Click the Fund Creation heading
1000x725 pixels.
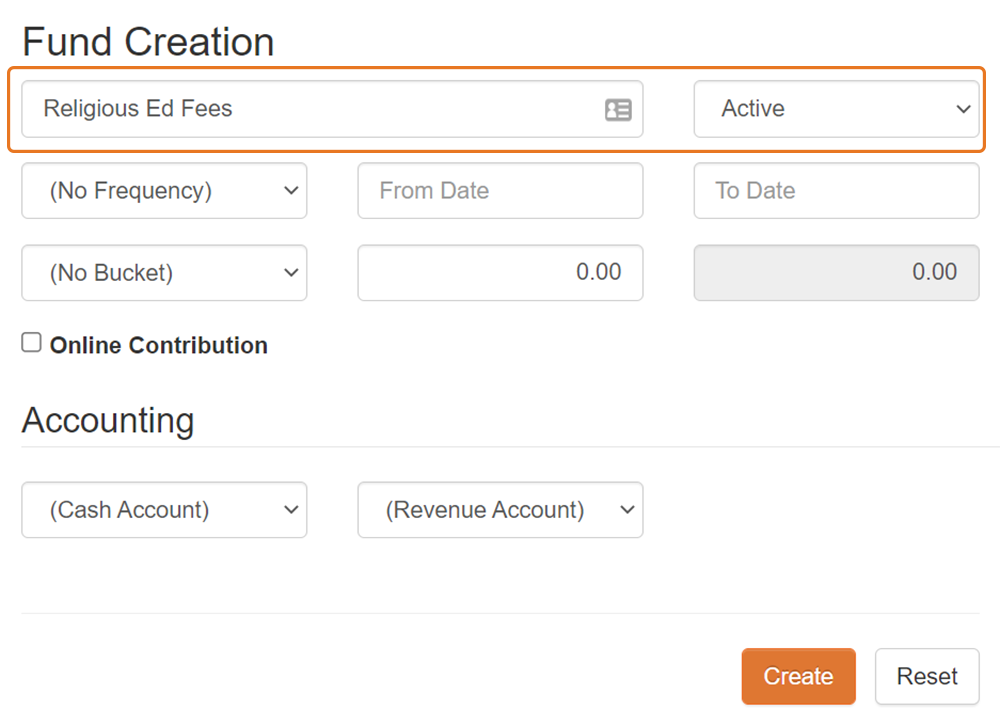148,42
